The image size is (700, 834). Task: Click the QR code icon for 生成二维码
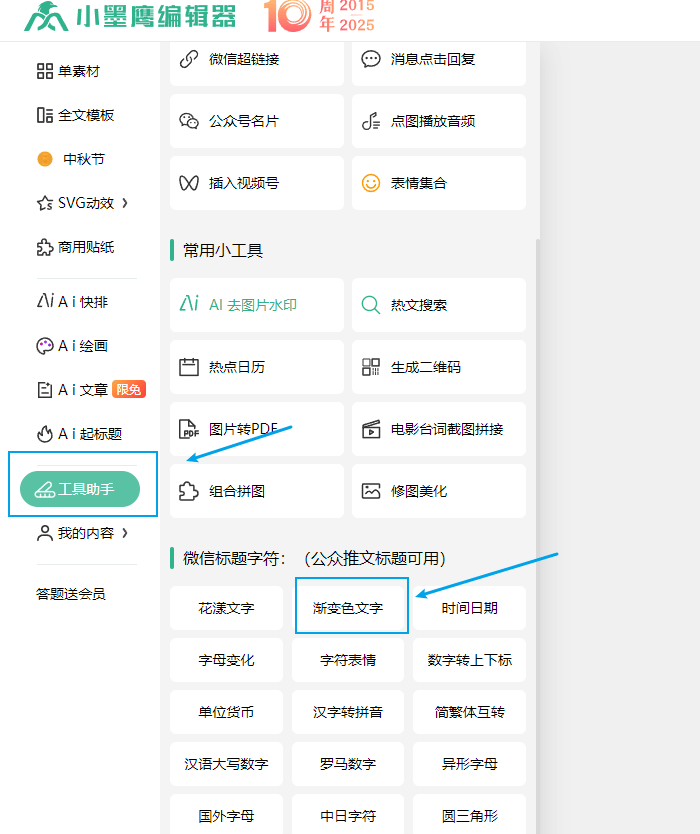(371, 367)
